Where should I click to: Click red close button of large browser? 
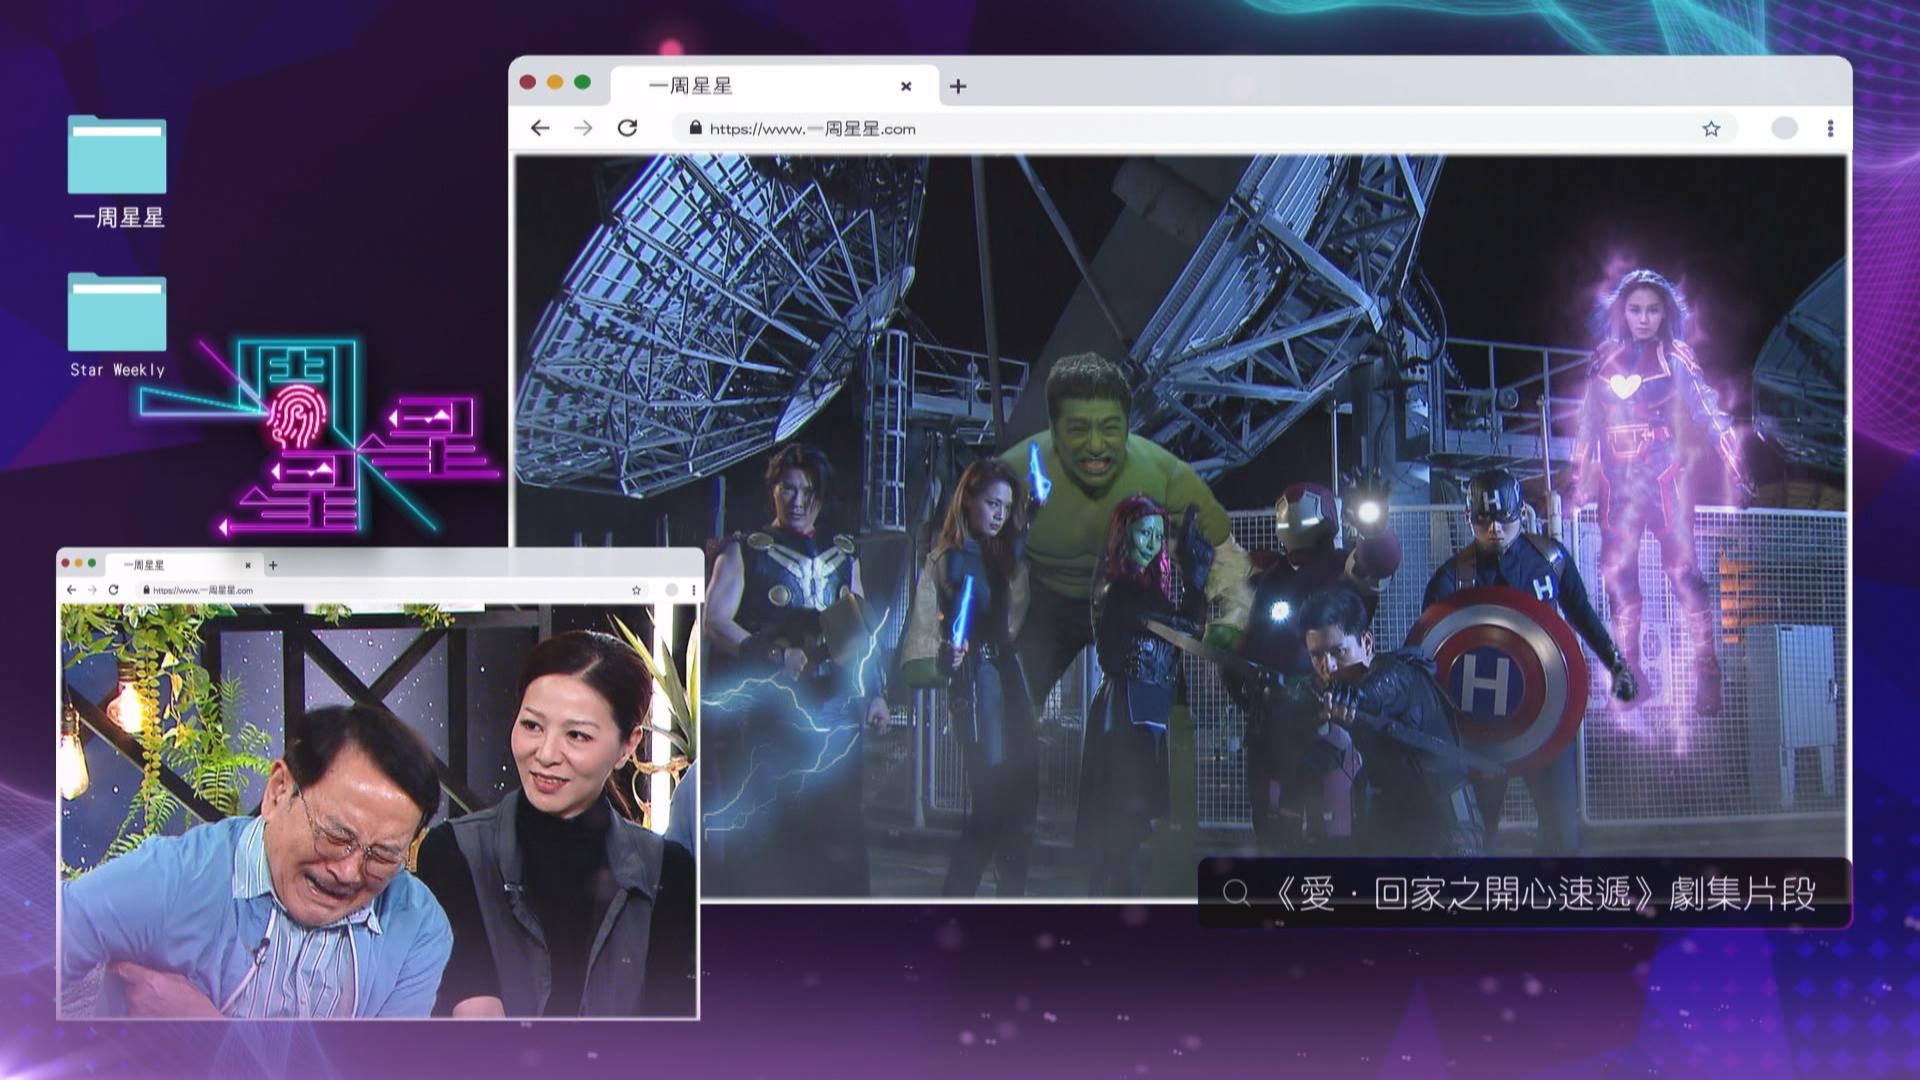click(x=528, y=82)
